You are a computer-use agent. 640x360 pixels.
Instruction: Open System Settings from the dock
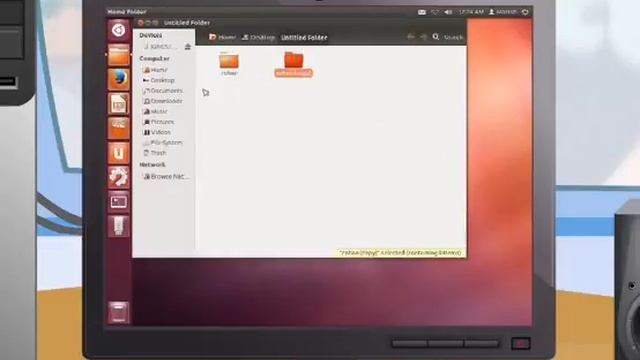point(119,177)
